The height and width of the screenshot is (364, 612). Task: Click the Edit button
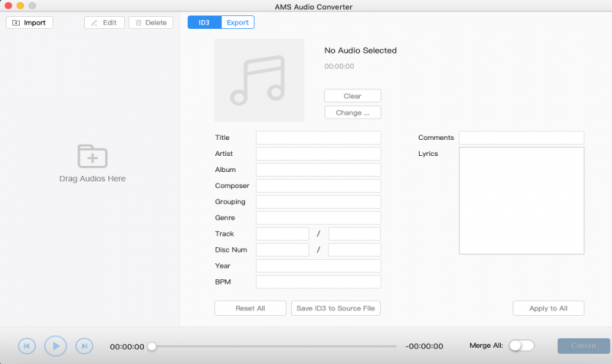[x=104, y=23]
